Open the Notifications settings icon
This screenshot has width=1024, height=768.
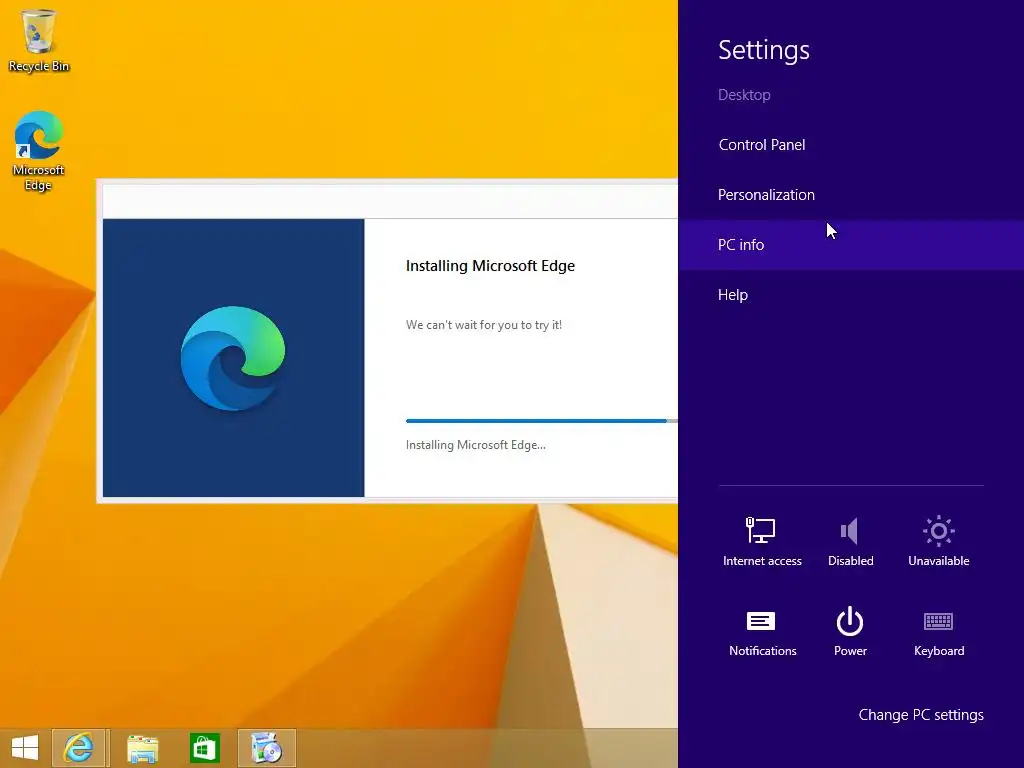pyautogui.click(x=762, y=632)
